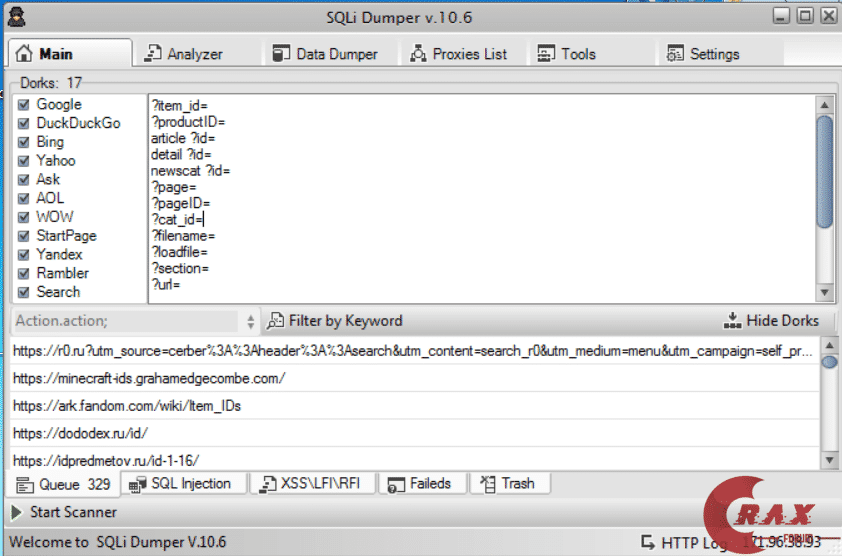Screen dimensions: 842x556
Task: Click the dorks list scrollbar thumb
Action: point(824,172)
